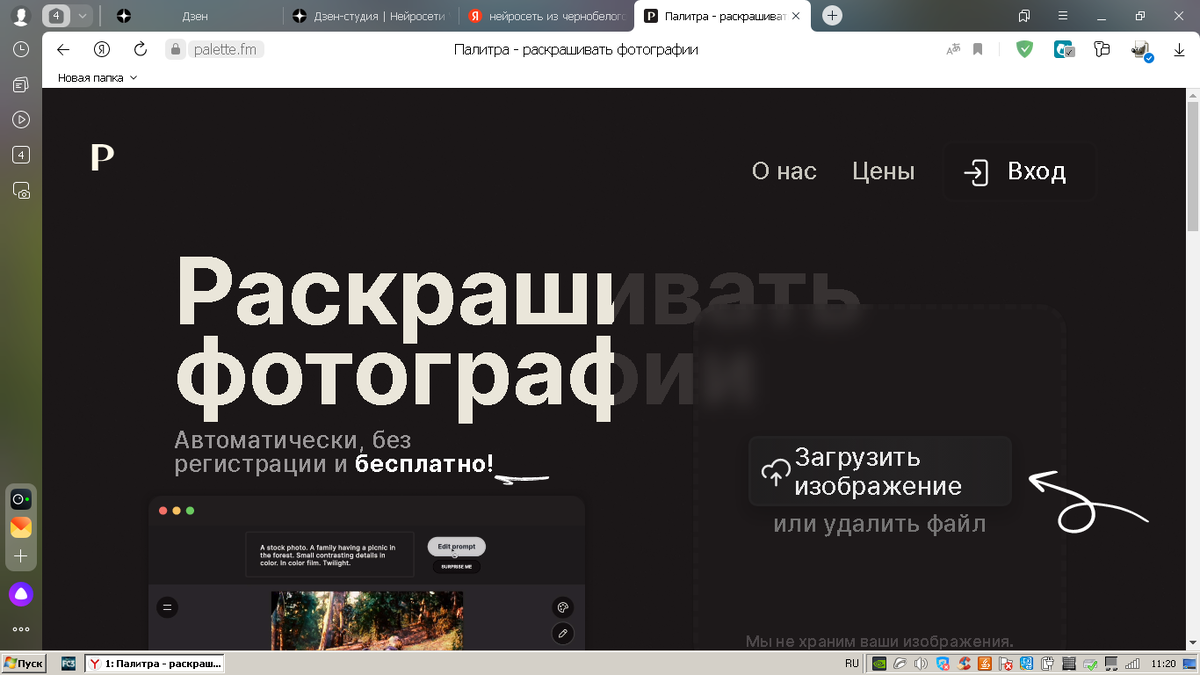Switch the RU language indicator

click(x=852, y=663)
